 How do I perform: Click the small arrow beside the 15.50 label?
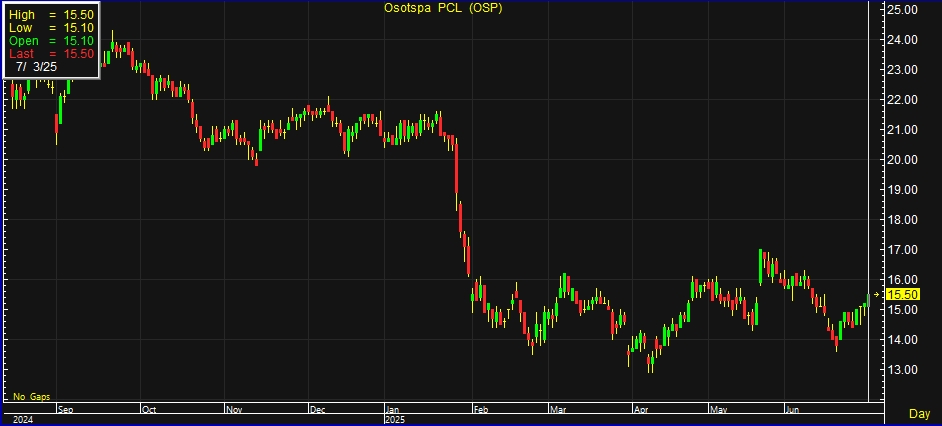pyautogui.click(x=878, y=294)
